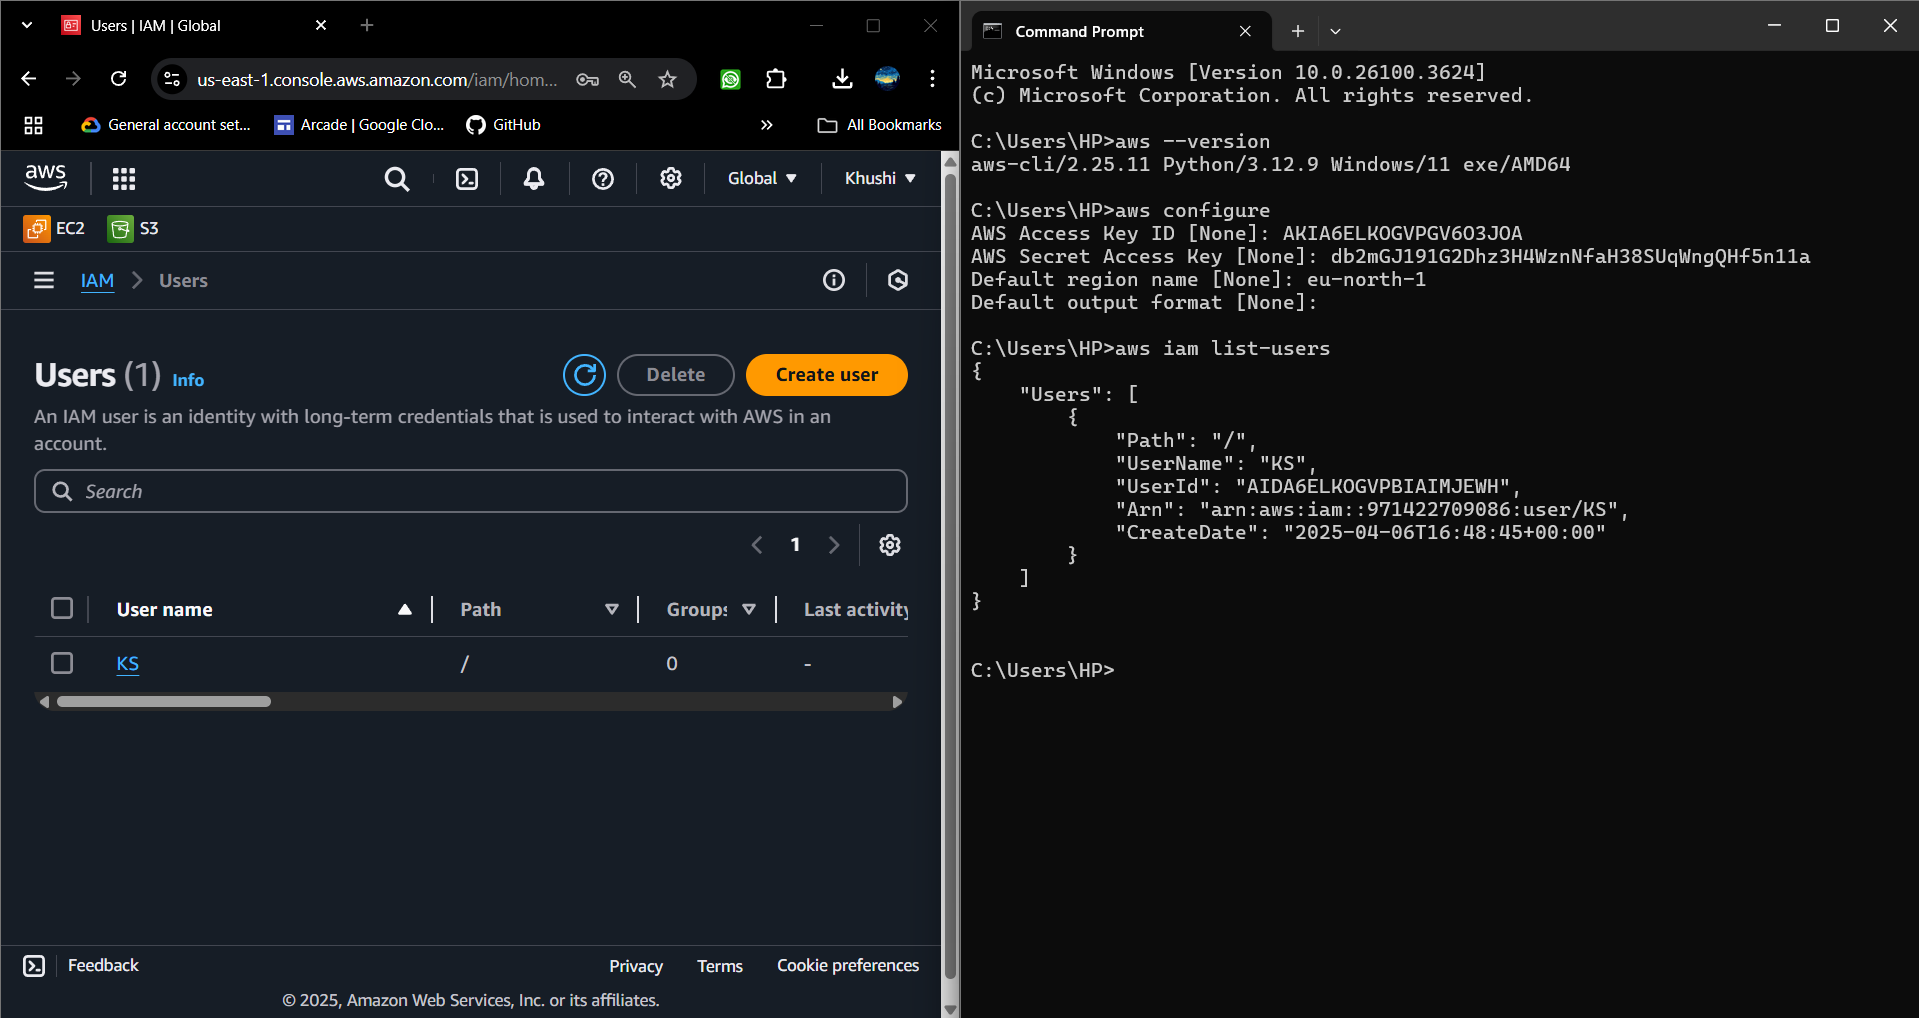
Task: Open the AWS notifications bell
Action: tap(534, 179)
